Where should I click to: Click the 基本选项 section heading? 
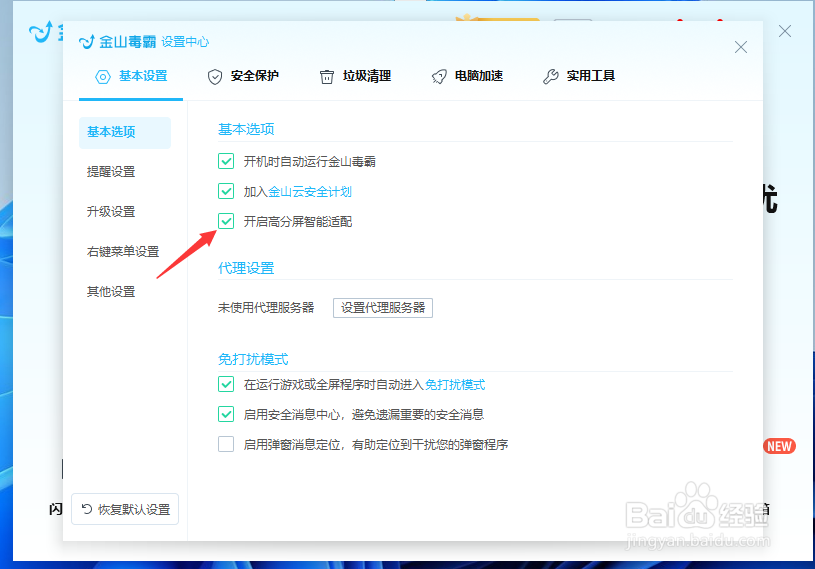[x=246, y=129]
